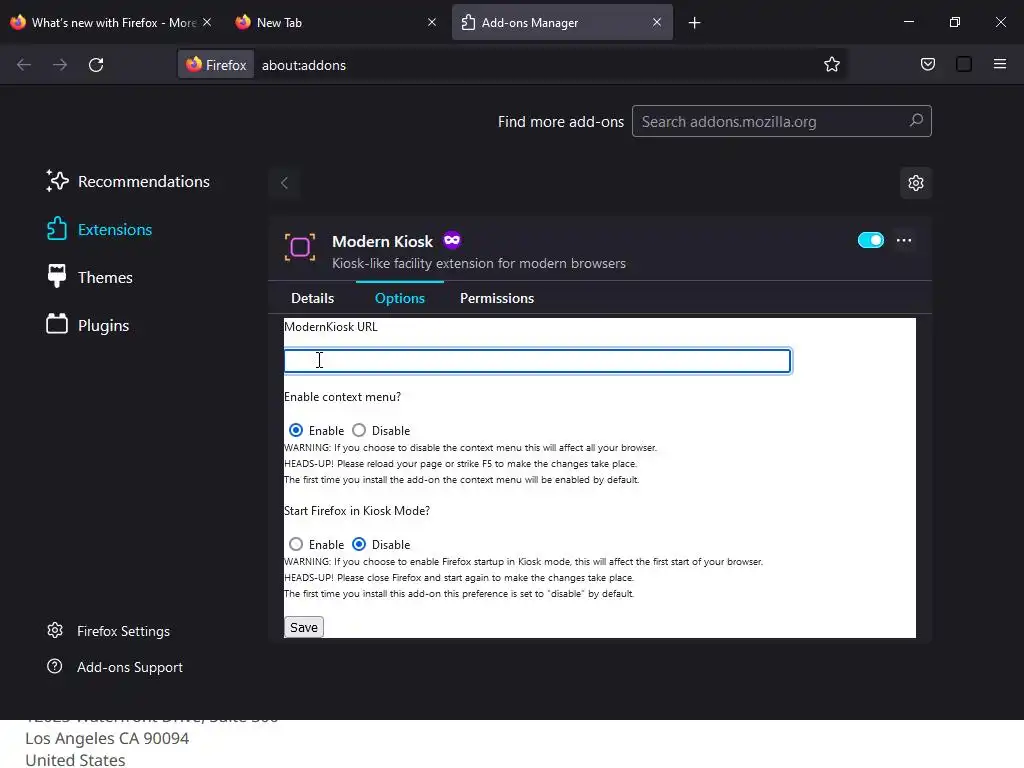Viewport: 1024px width, 768px height.
Task: Select Extensions in the sidebar
Action: click(x=99, y=229)
